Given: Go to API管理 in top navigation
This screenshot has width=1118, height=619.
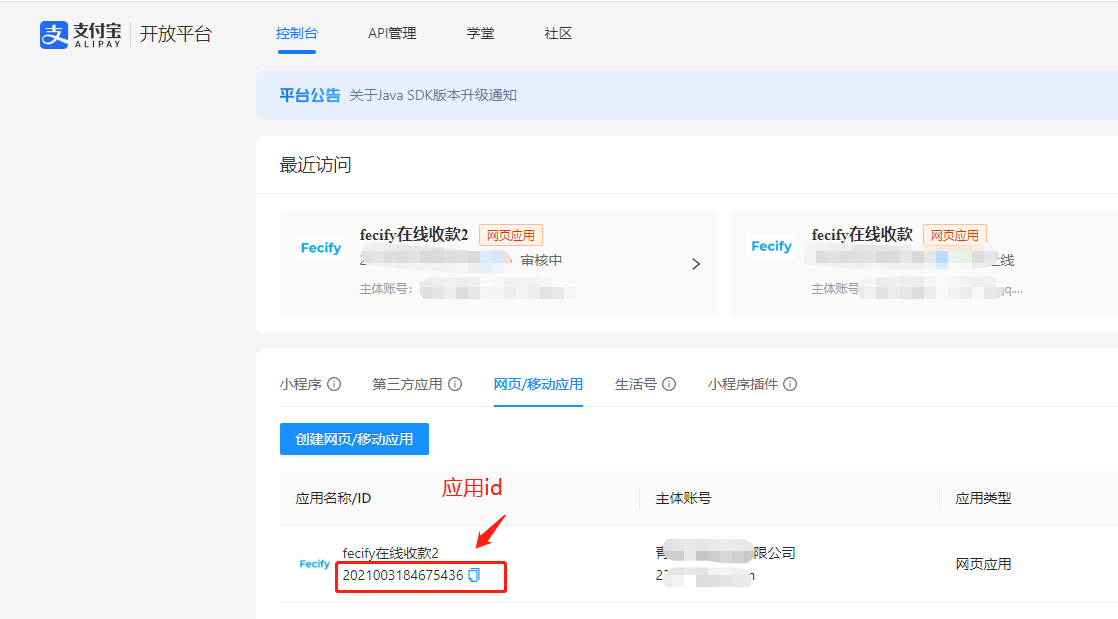Looking at the screenshot, I should pos(392,34).
